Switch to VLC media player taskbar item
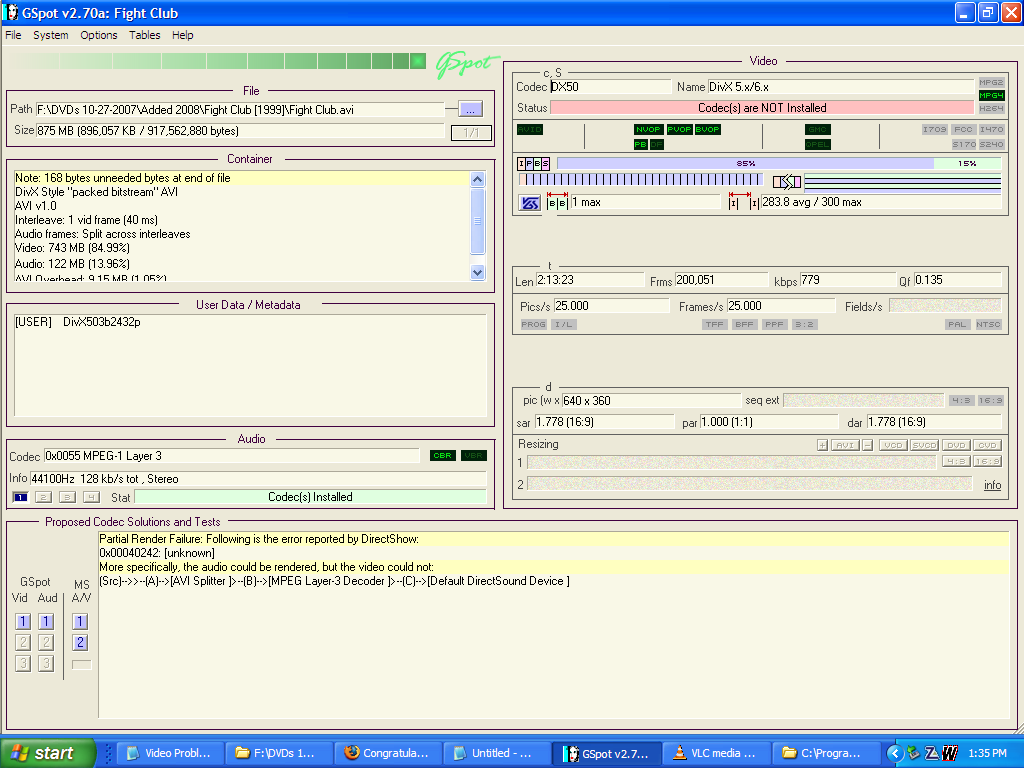This screenshot has height=768, width=1024. coord(716,753)
